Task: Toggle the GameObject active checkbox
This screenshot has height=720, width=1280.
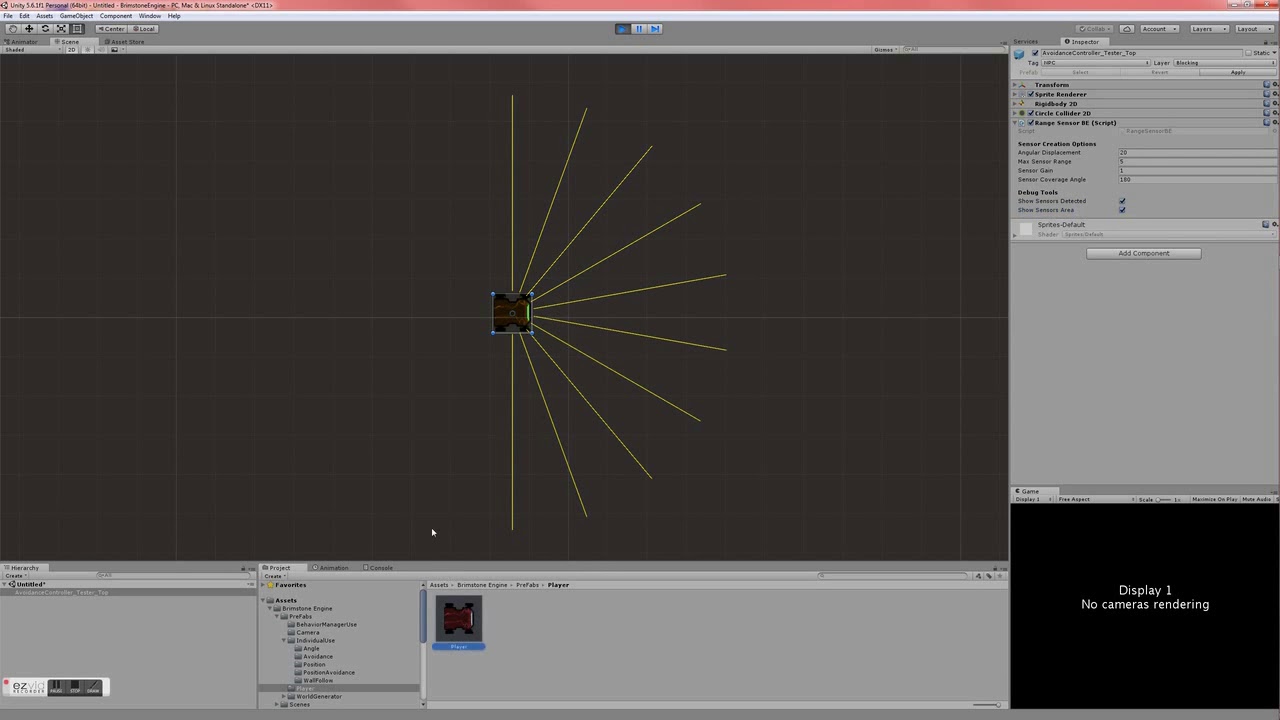Action: click(1035, 53)
